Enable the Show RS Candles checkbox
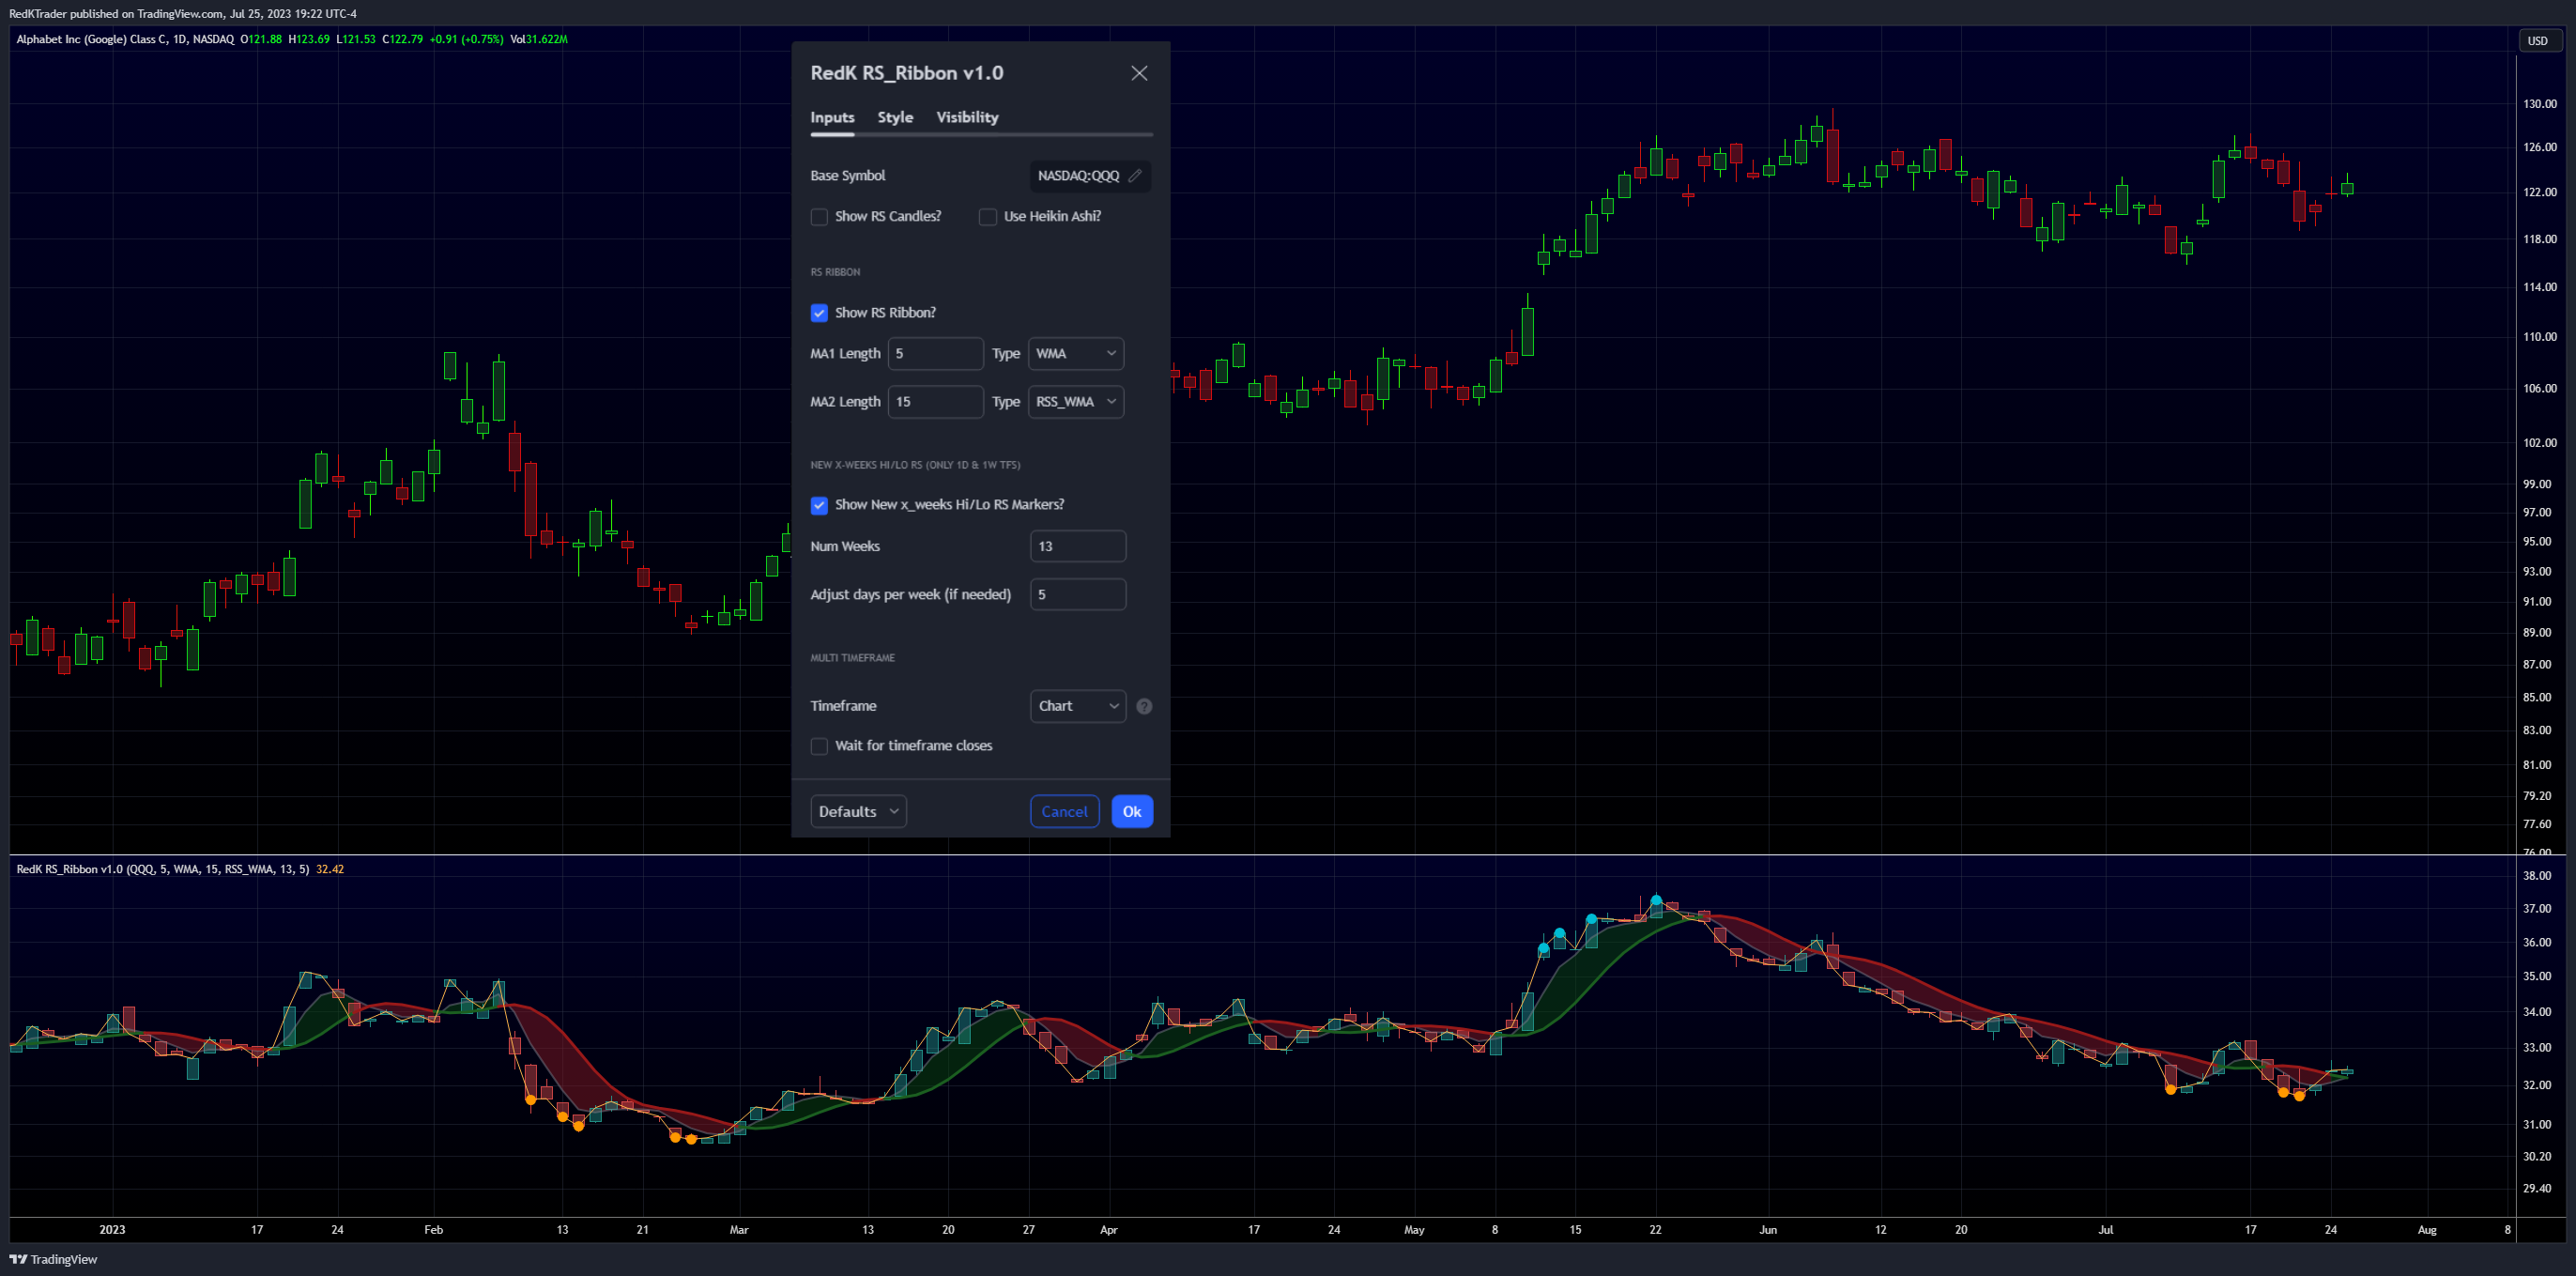2576x1276 pixels. click(819, 217)
